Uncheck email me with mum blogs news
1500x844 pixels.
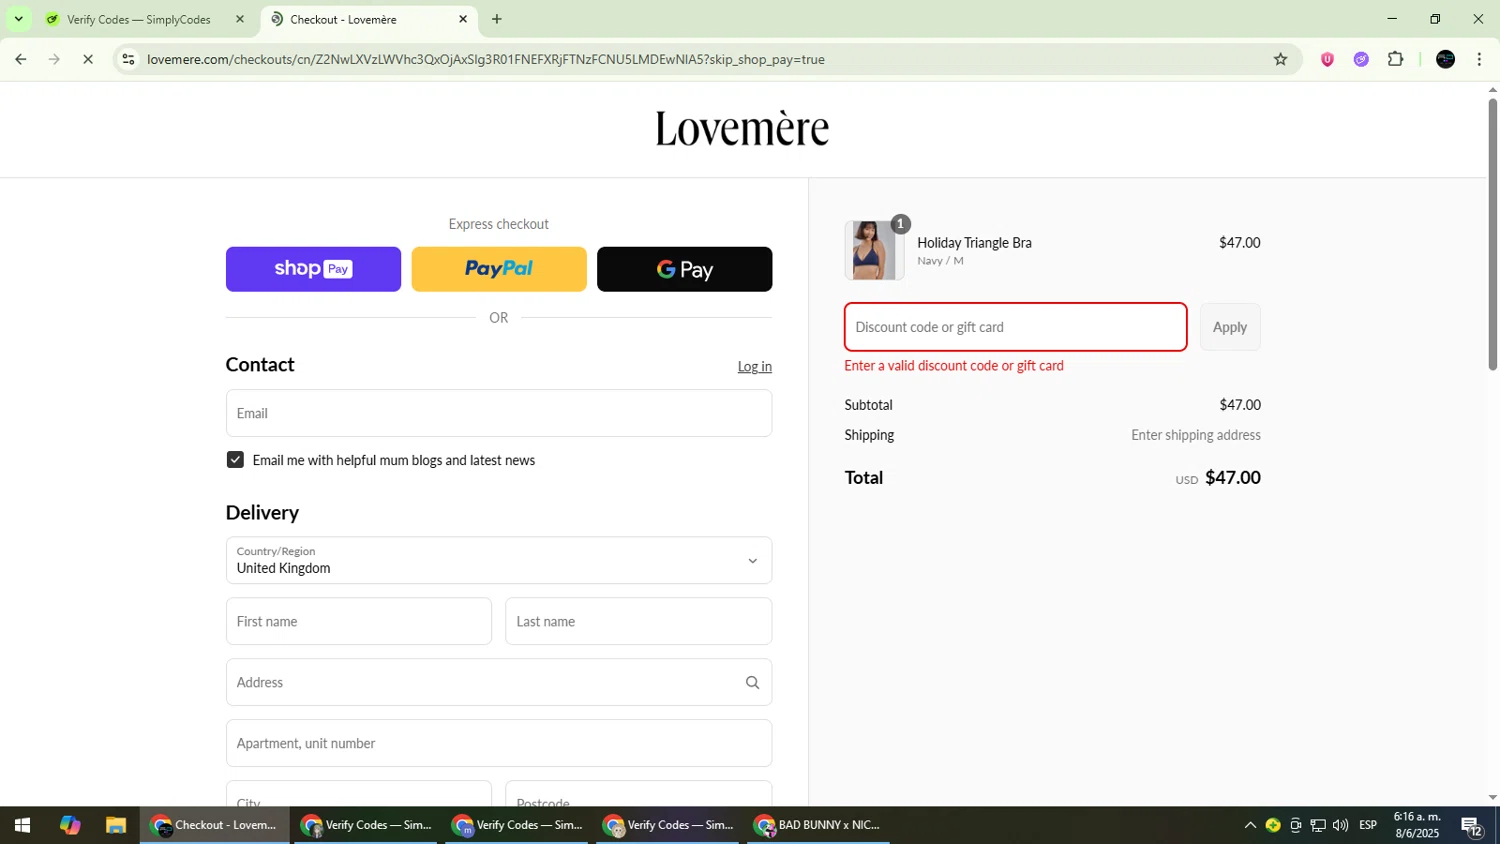[x=235, y=460]
